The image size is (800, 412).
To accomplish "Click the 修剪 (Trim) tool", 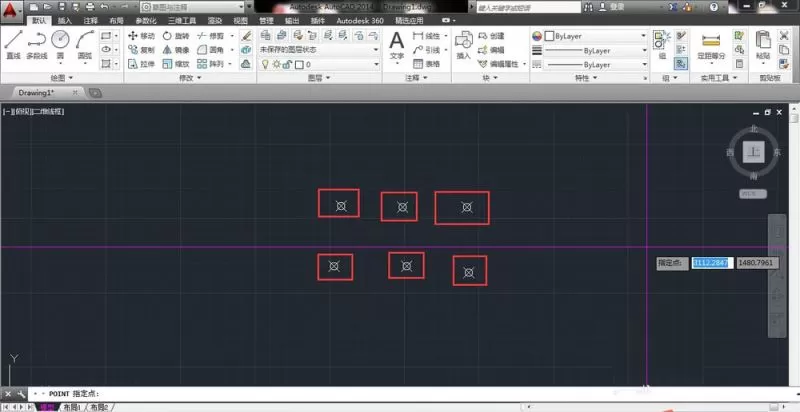I will (211, 36).
